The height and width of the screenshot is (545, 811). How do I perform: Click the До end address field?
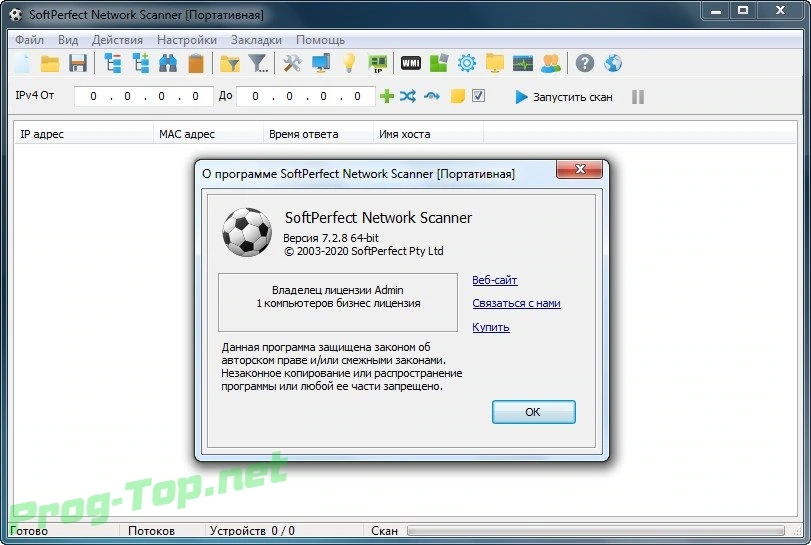click(x=306, y=96)
